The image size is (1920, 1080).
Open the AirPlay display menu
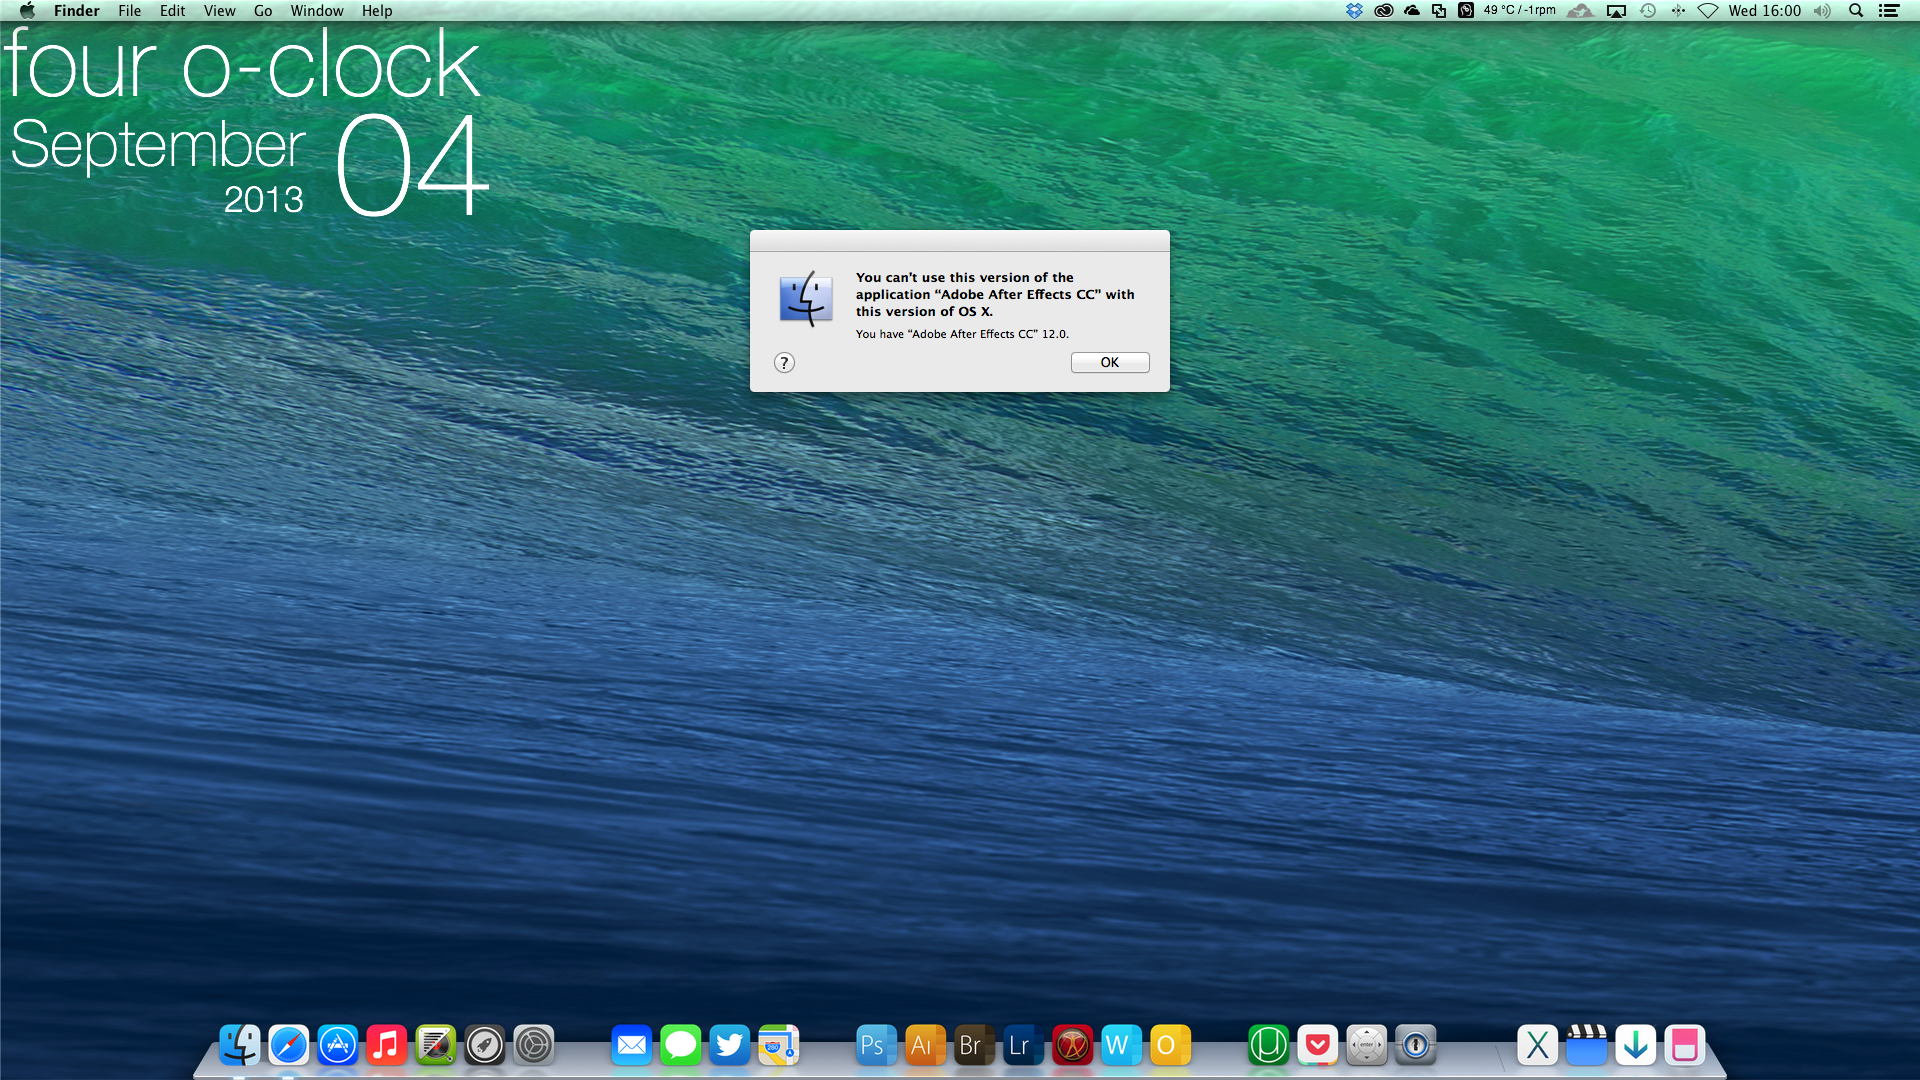pyautogui.click(x=1616, y=11)
